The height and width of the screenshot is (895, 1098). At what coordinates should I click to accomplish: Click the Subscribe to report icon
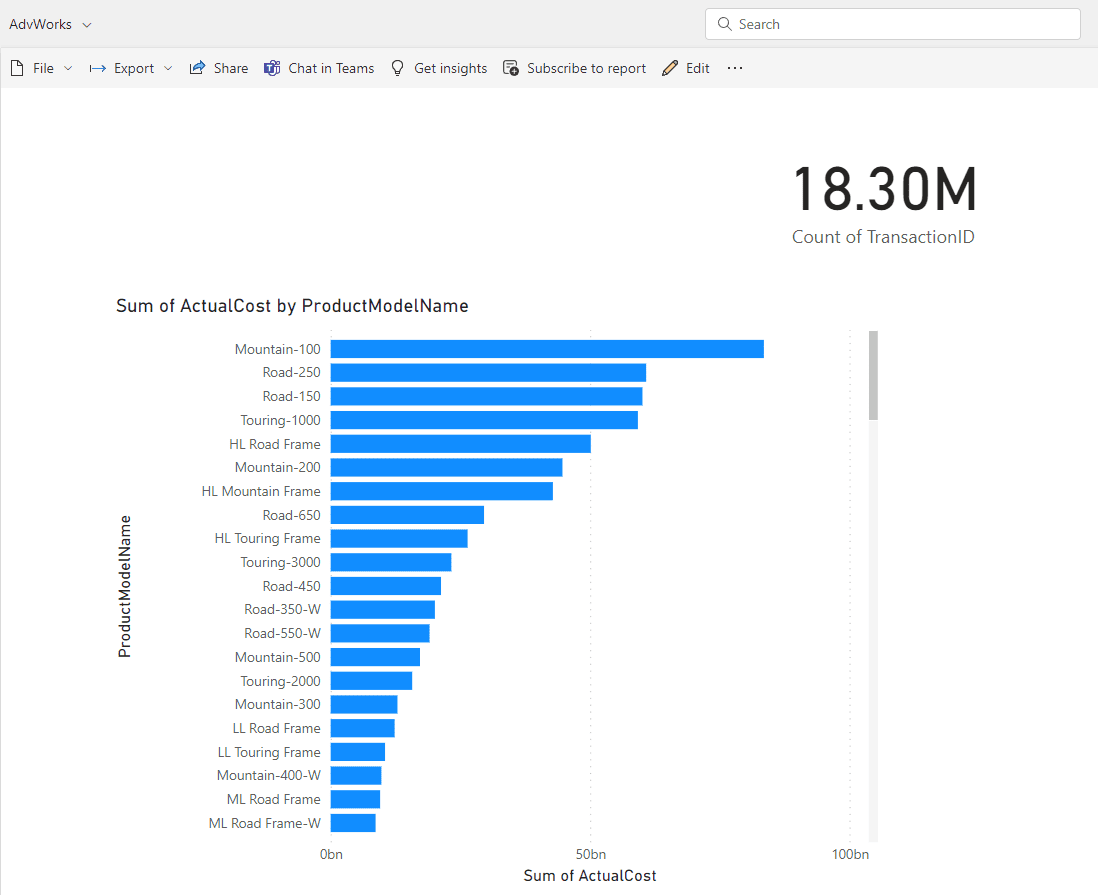[511, 68]
